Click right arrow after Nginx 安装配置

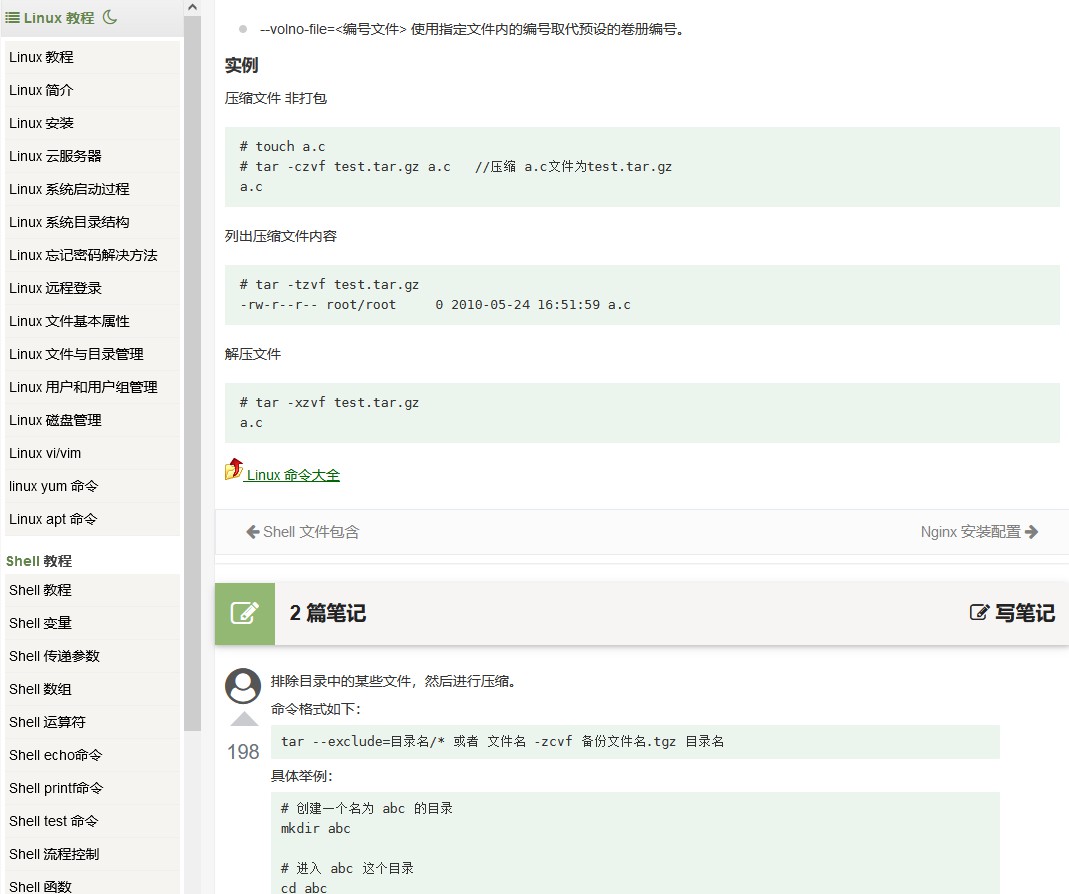click(1032, 531)
